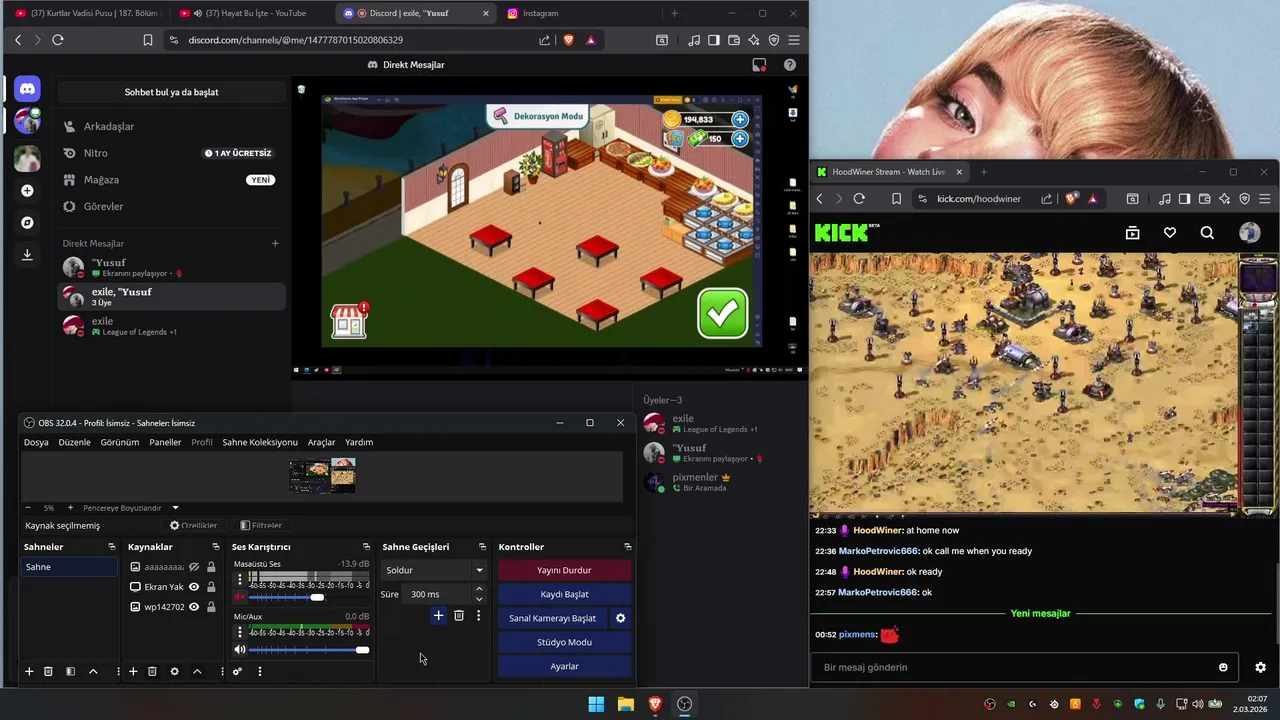
Task: Open OBS Ayarlar settings
Action: [x=564, y=666]
